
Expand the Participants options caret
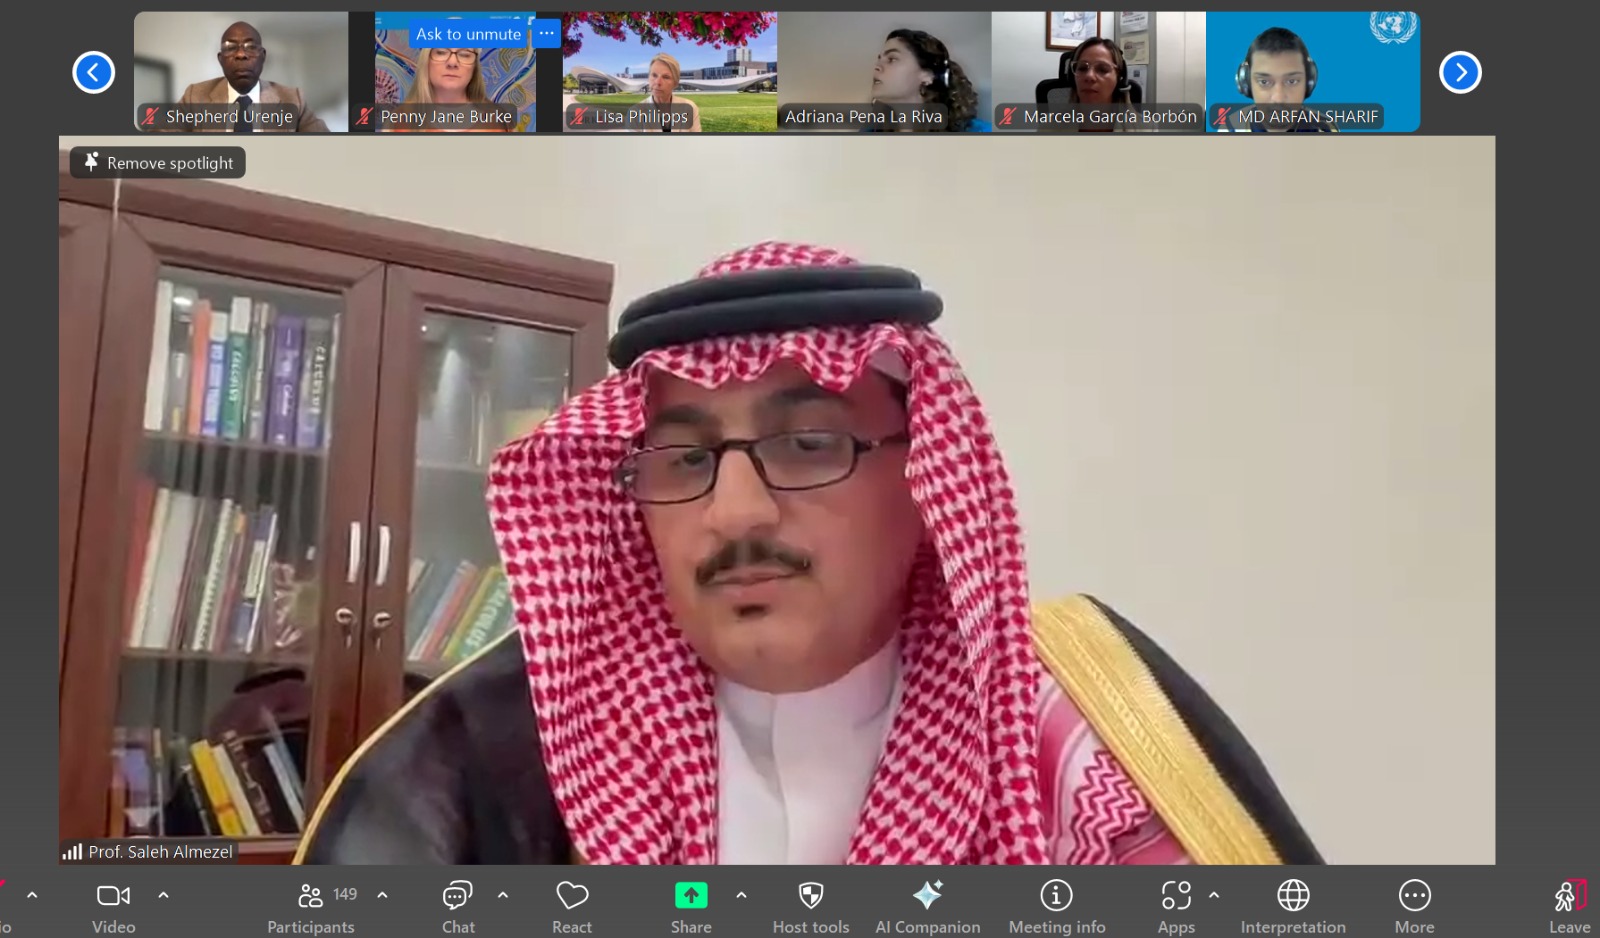[x=382, y=895]
